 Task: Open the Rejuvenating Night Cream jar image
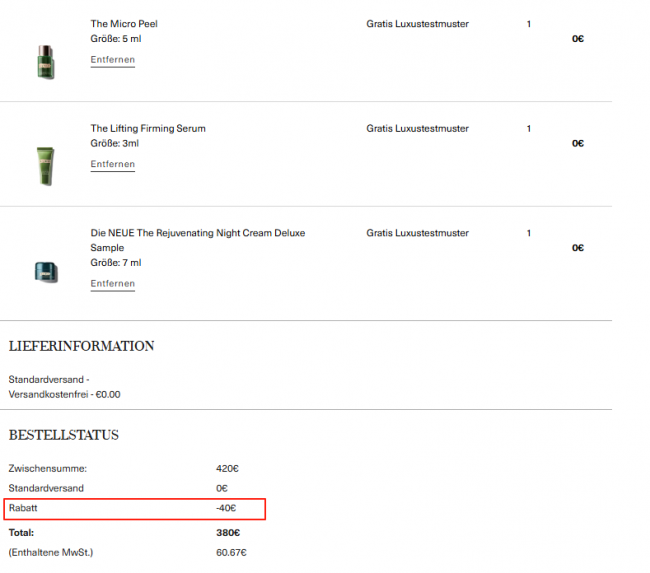point(46,272)
